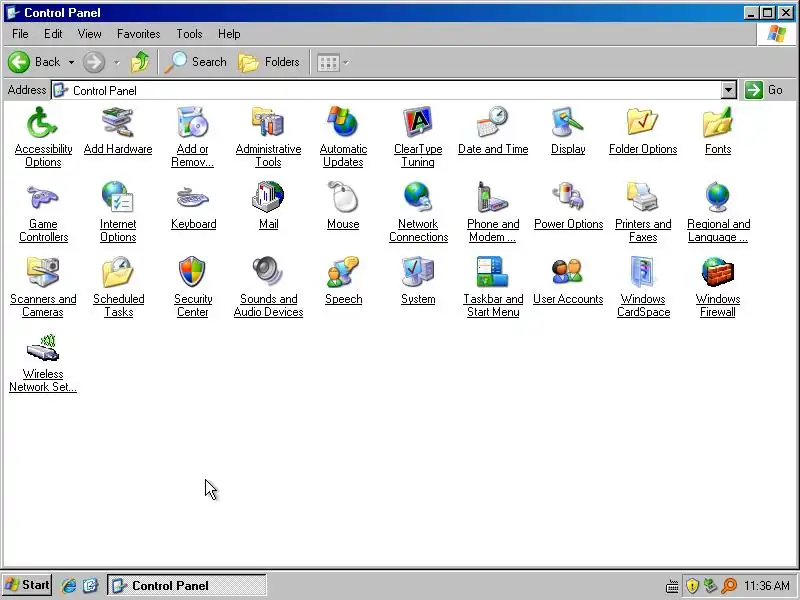Click the keyboard tray icon
The height and width of the screenshot is (600, 800).
[672, 586]
